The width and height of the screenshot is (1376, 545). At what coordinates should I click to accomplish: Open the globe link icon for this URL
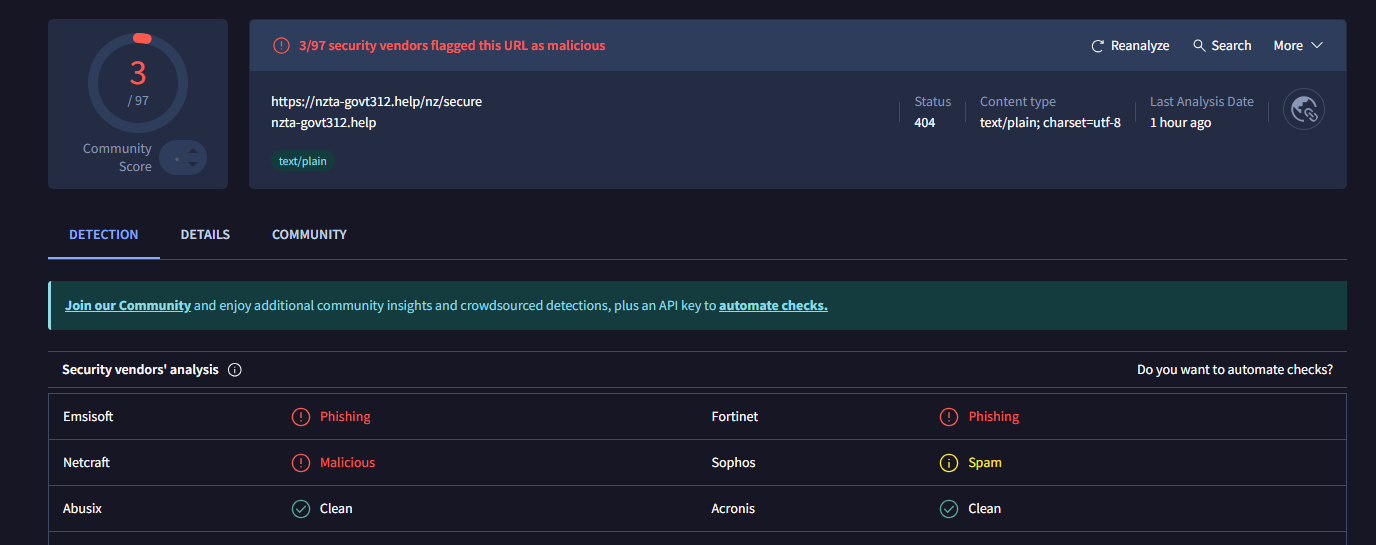1304,110
